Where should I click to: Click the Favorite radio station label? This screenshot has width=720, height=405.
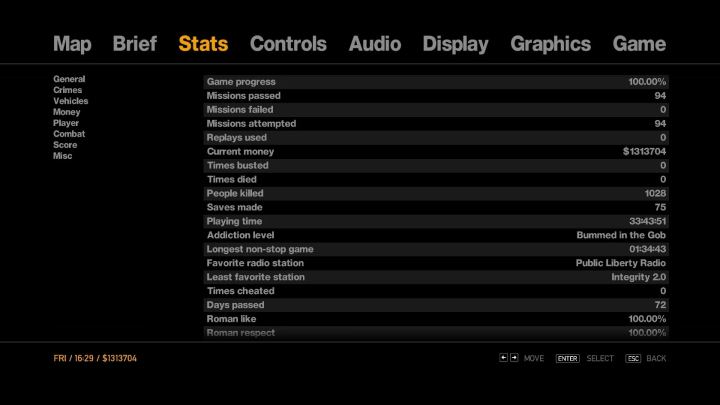coord(255,263)
